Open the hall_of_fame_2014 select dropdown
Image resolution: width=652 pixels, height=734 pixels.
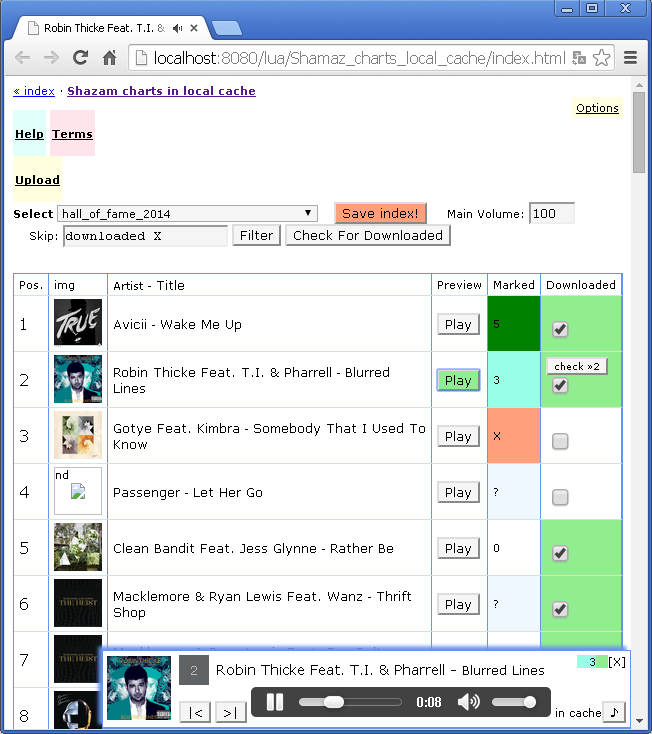coord(187,213)
